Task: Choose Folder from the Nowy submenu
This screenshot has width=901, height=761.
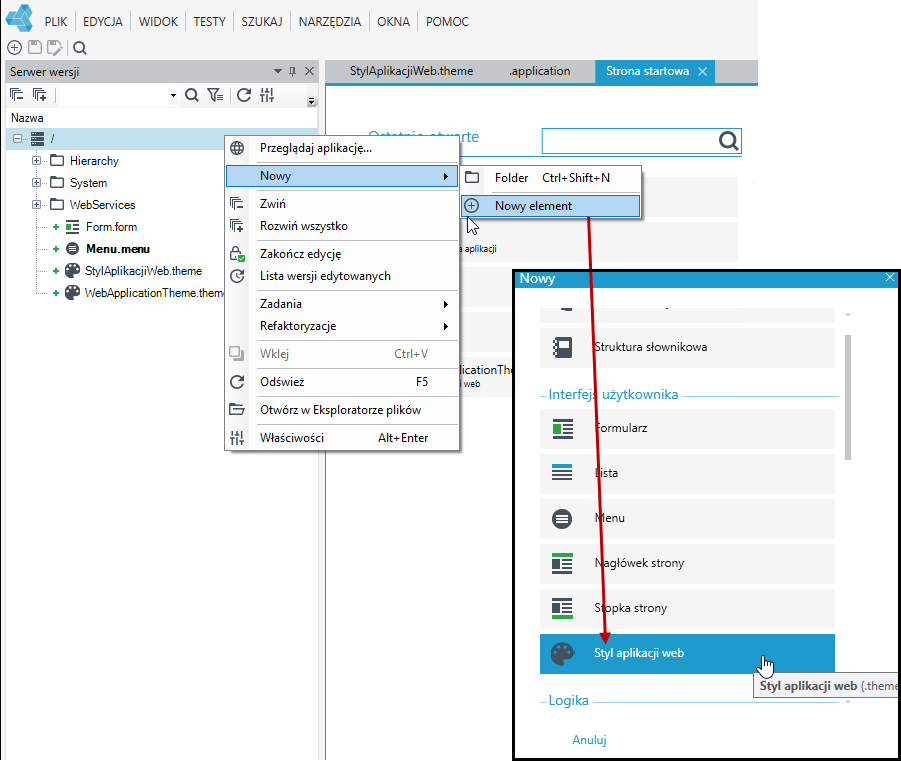Action: click(x=550, y=178)
